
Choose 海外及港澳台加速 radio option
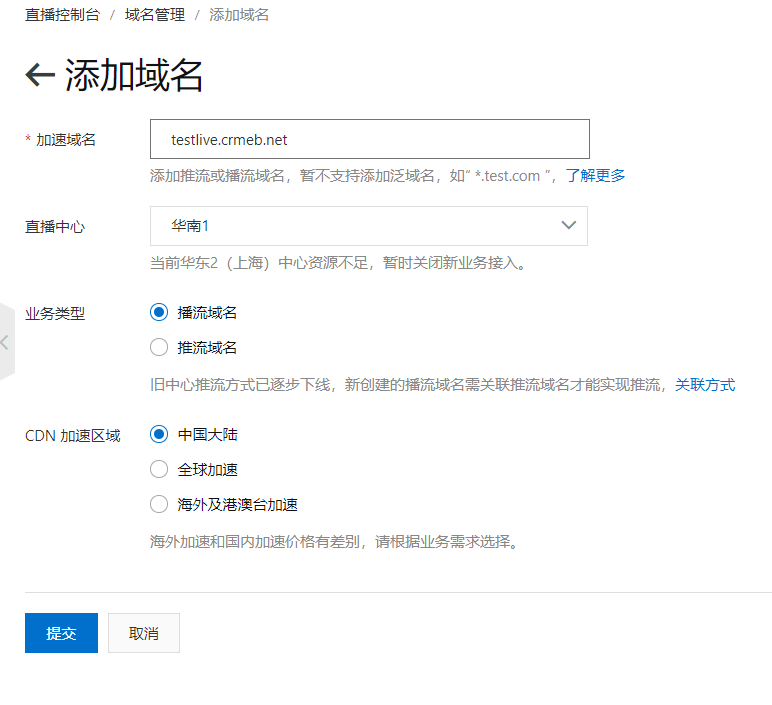pos(159,504)
